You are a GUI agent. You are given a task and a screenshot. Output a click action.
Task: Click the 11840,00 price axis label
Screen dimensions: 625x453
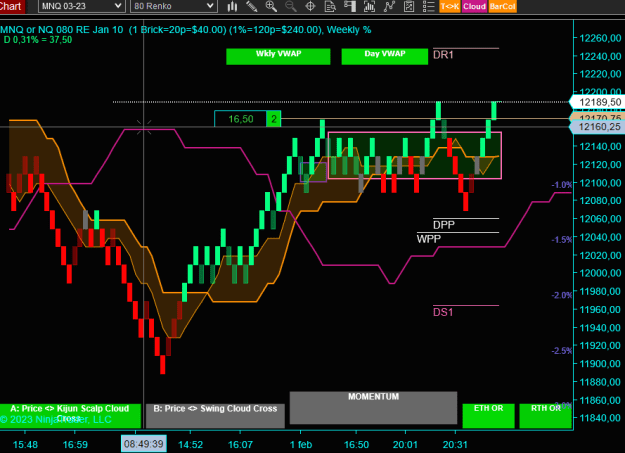click(600, 418)
